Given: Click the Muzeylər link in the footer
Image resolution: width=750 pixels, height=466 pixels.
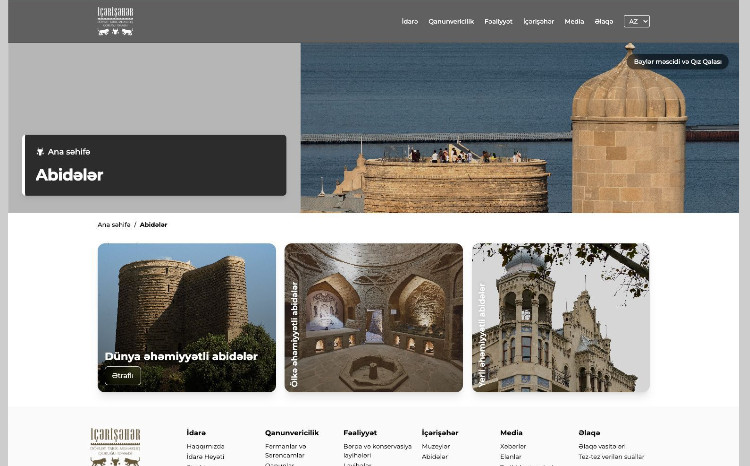Looking at the screenshot, I should point(434,446).
